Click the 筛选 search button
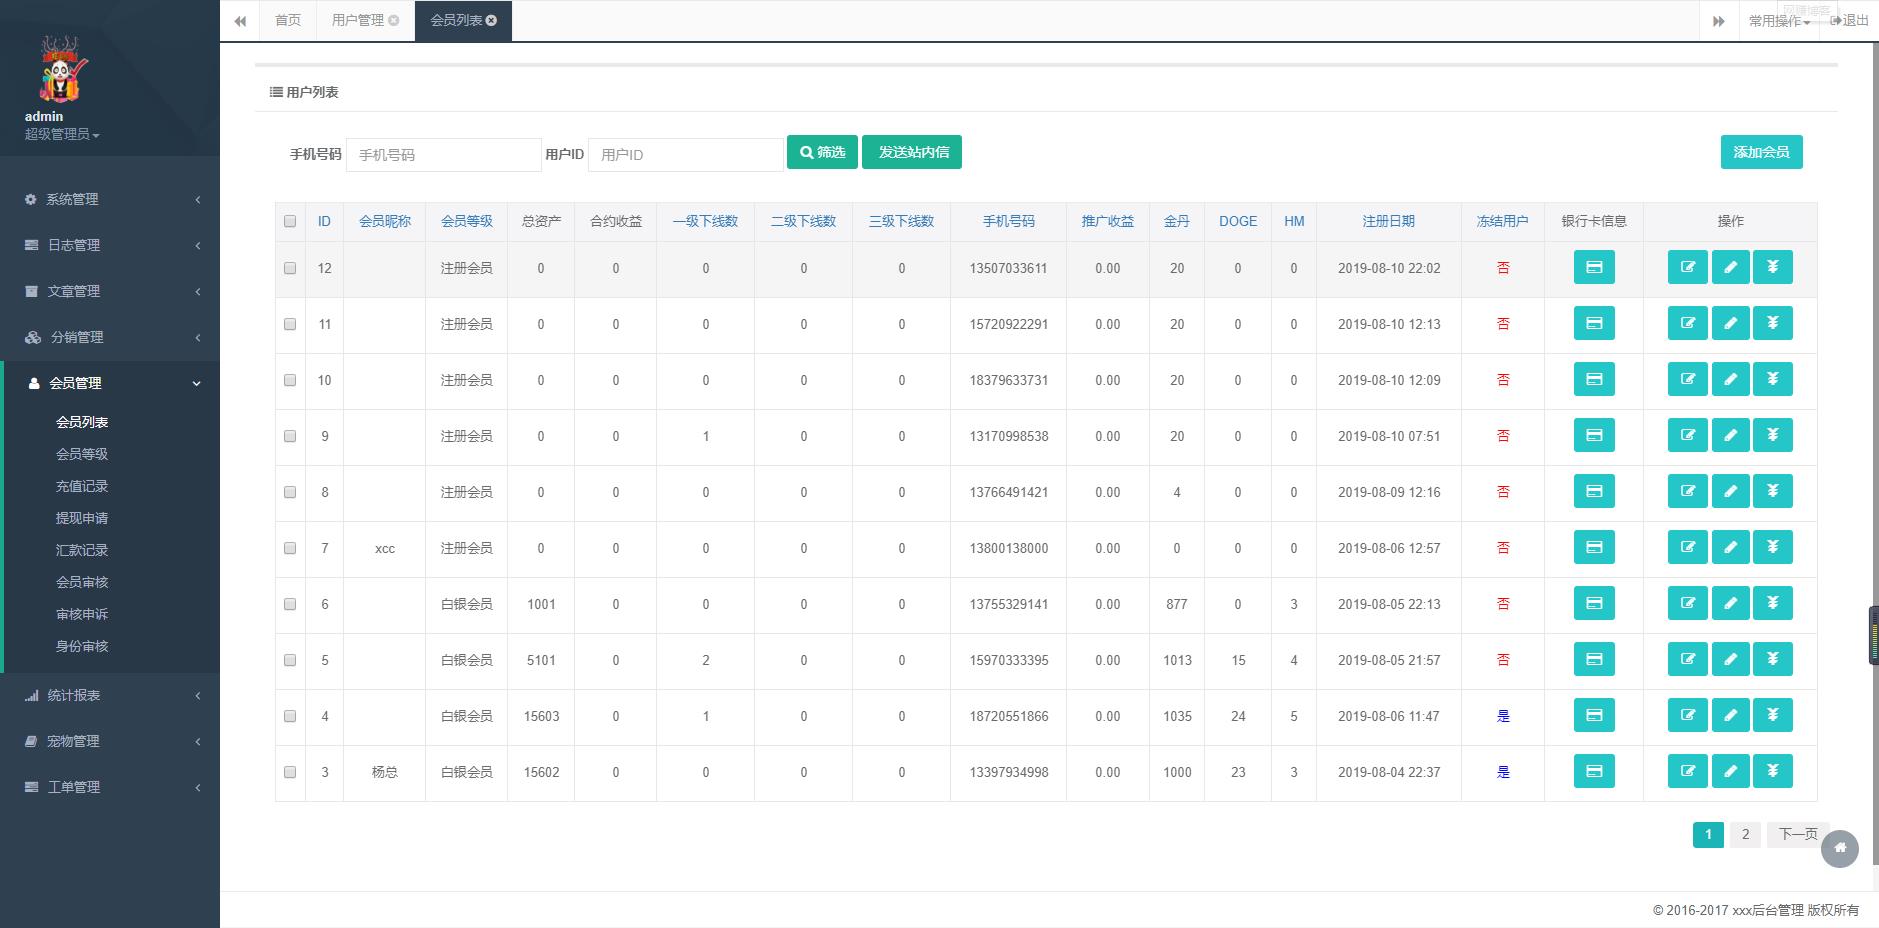 pos(822,152)
